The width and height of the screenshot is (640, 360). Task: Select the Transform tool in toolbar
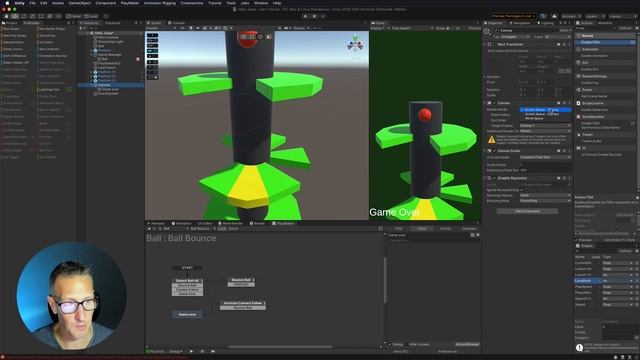49,16
